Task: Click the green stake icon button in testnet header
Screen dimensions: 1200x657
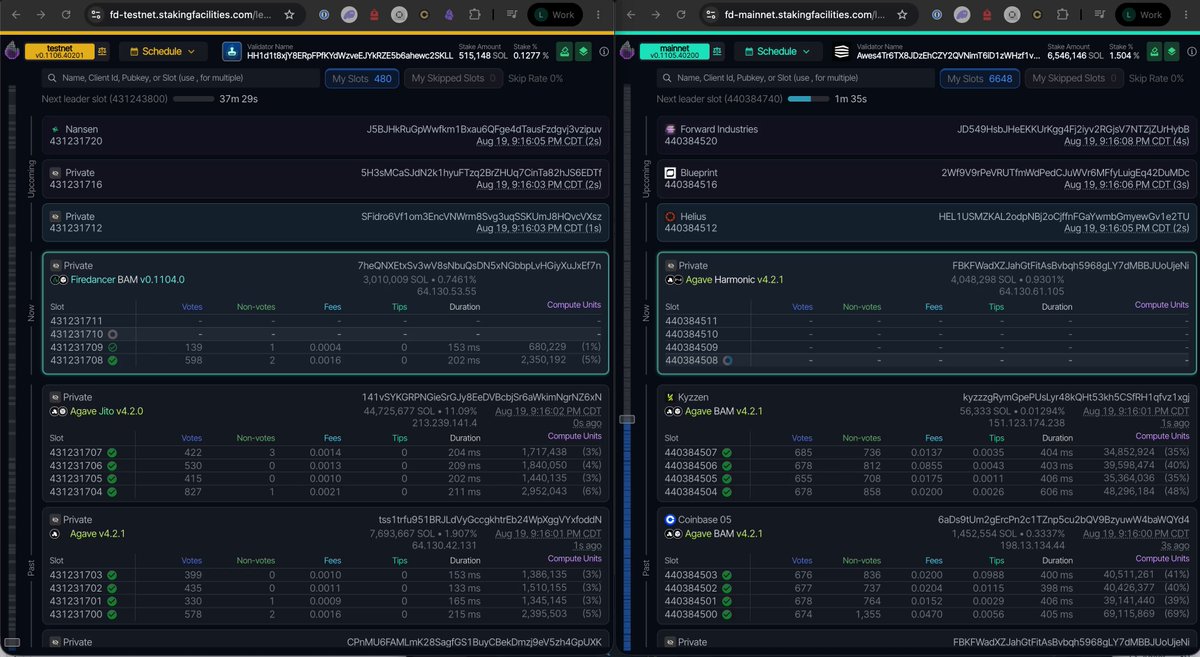Action: click(x=564, y=51)
